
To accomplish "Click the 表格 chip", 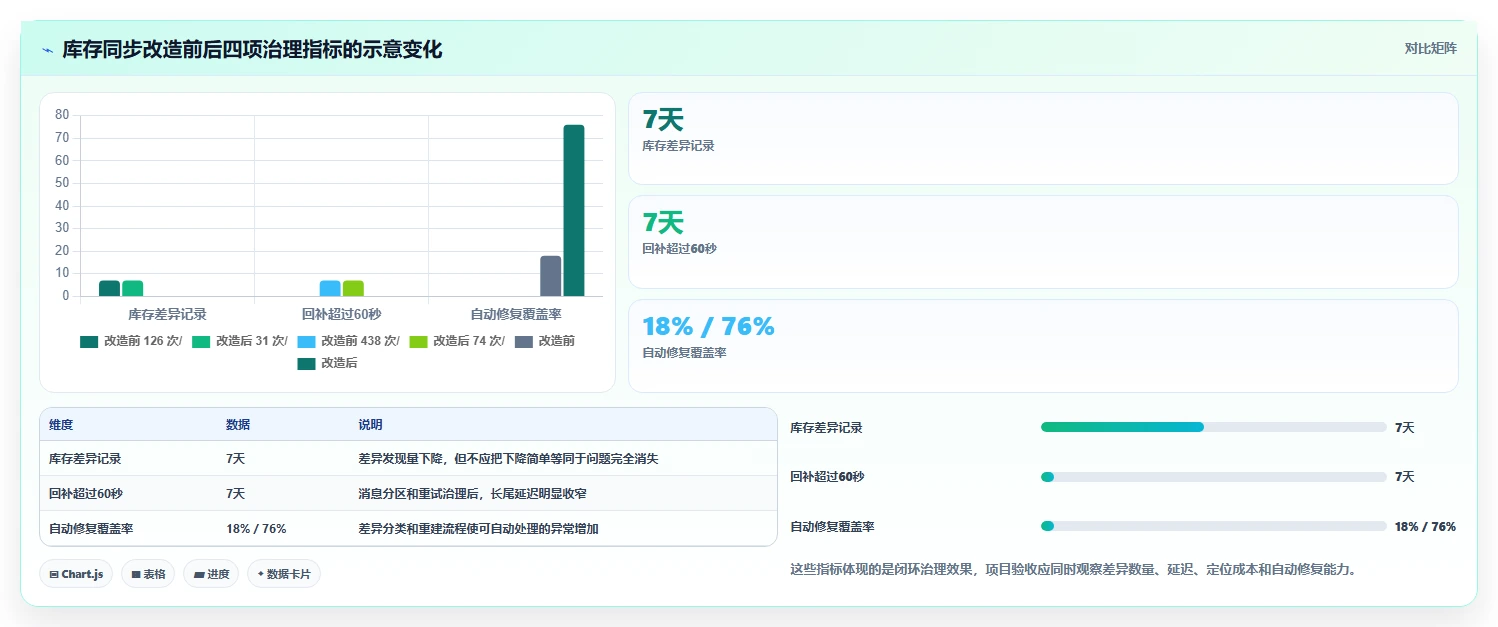I will pos(148,574).
